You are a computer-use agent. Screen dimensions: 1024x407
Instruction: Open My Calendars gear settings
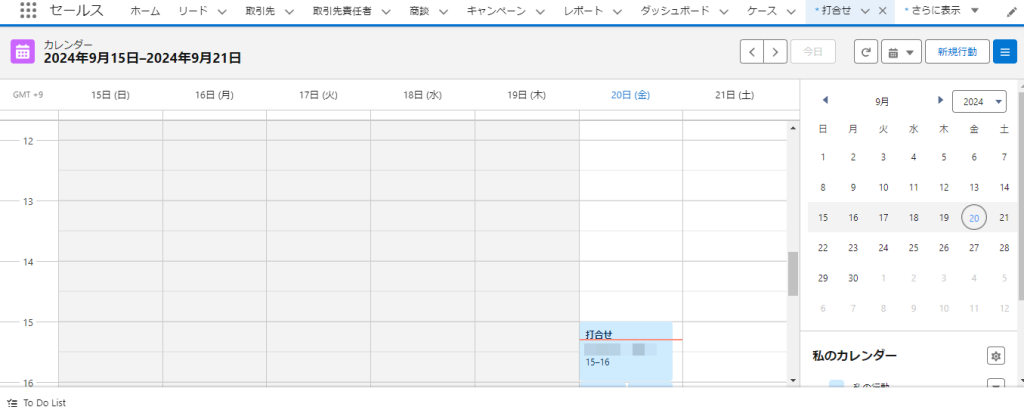click(995, 356)
